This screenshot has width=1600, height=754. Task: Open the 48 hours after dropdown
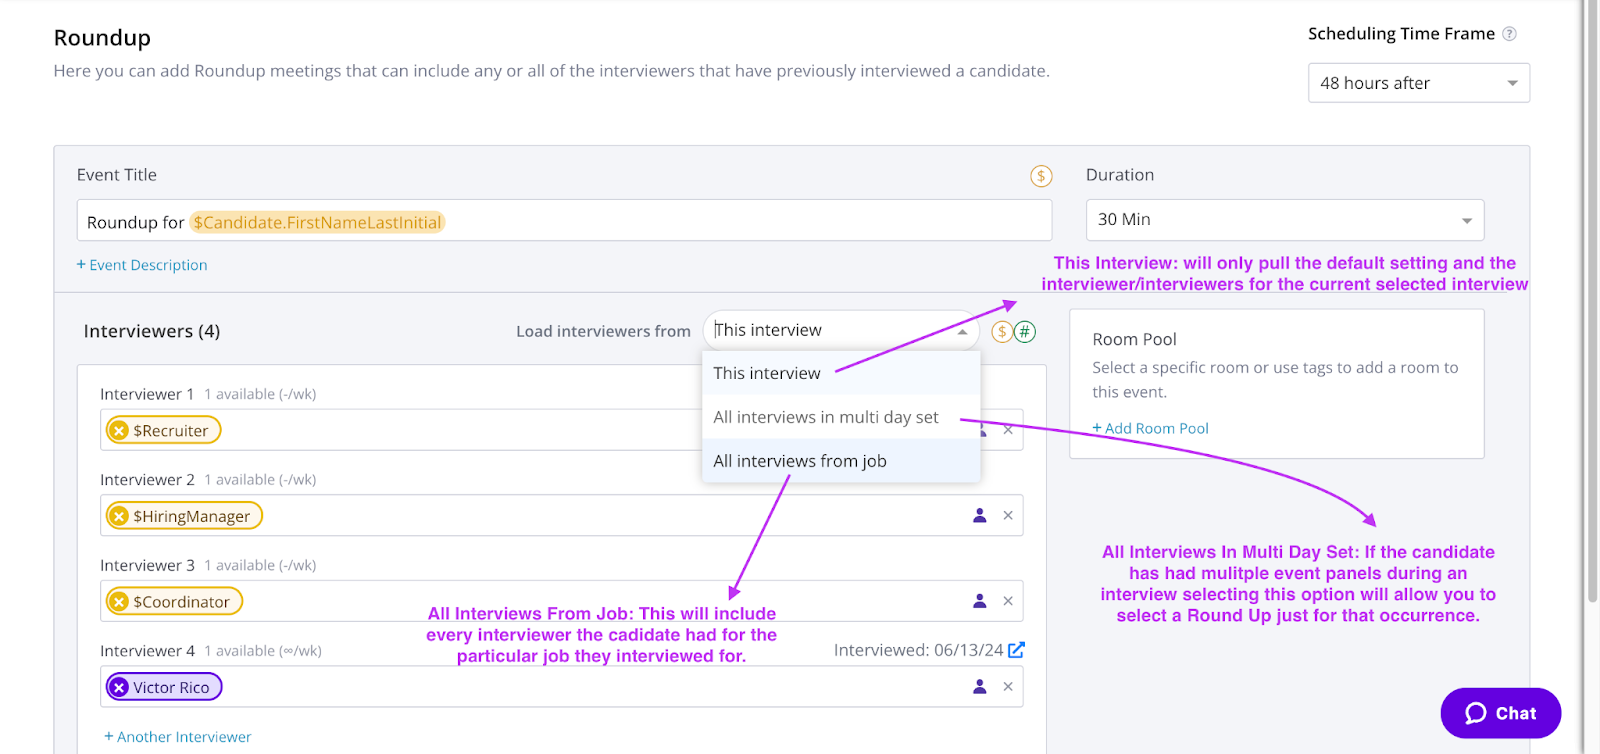pos(1418,83)
